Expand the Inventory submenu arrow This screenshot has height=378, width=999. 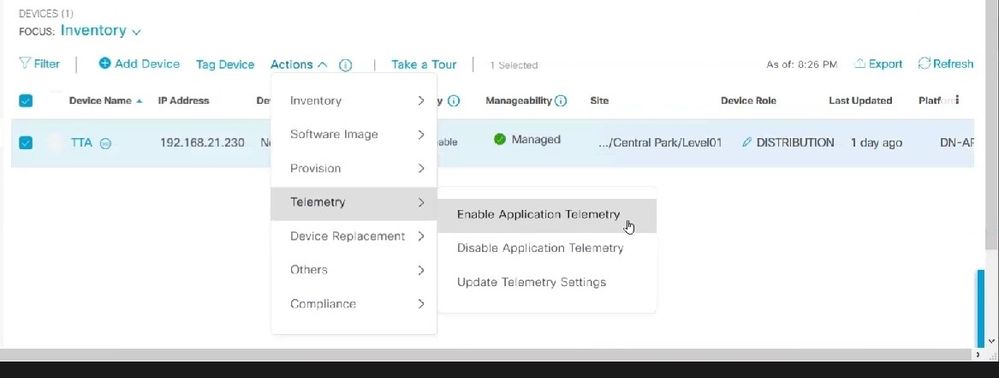point(421,101)
